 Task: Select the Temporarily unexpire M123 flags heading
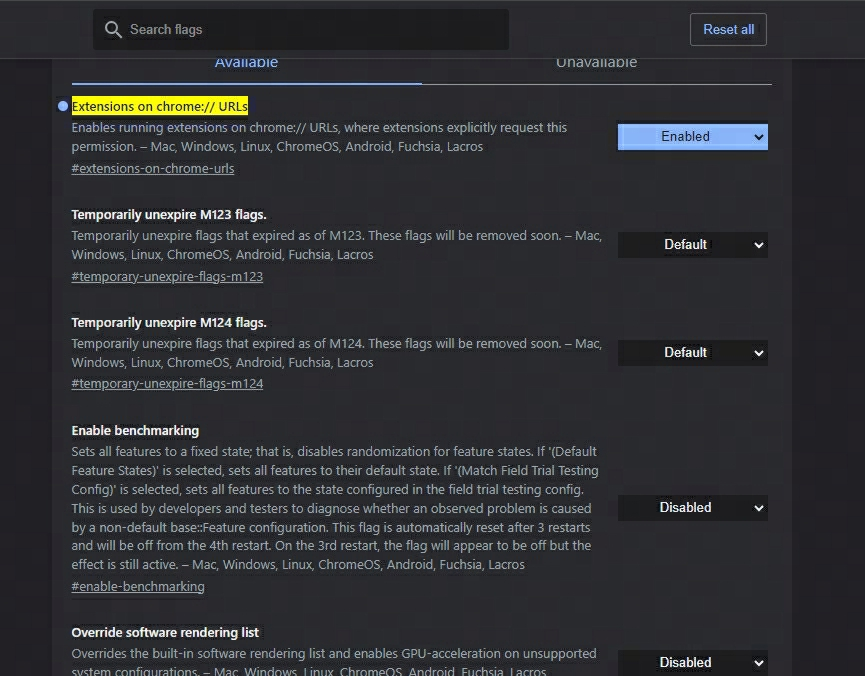(x=169, y=214)
